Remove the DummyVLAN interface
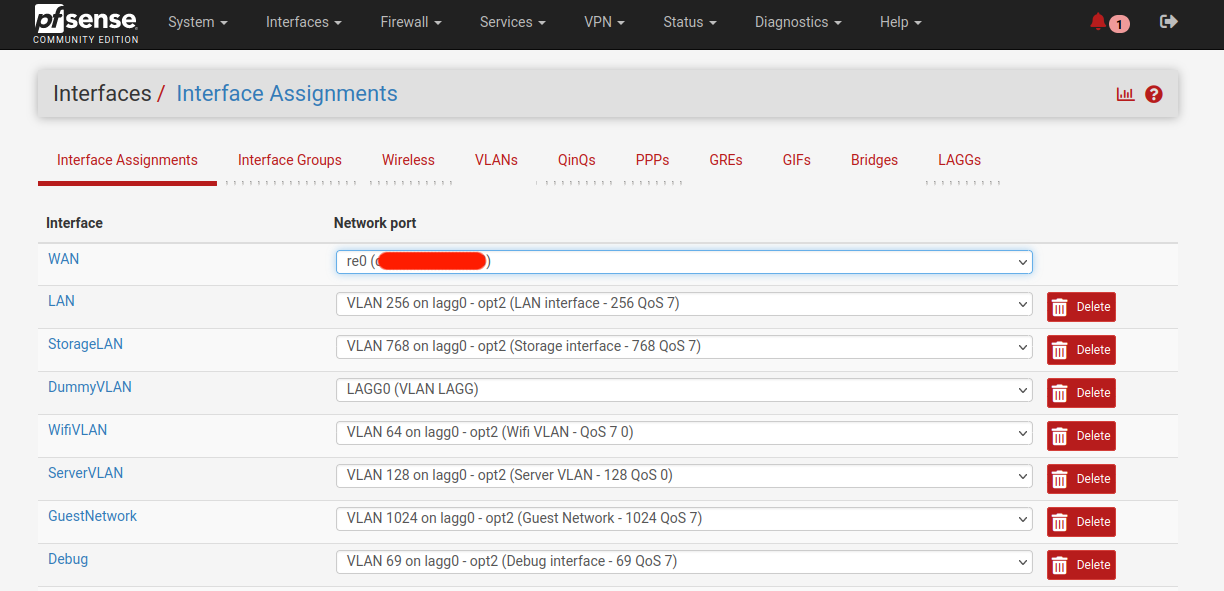 (x=1081, y=393)
